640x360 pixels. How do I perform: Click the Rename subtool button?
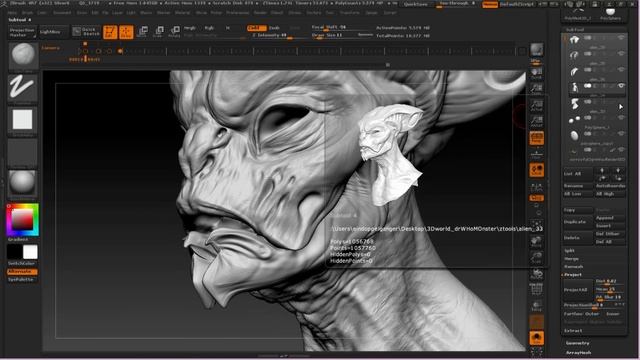tap(578, 186)
